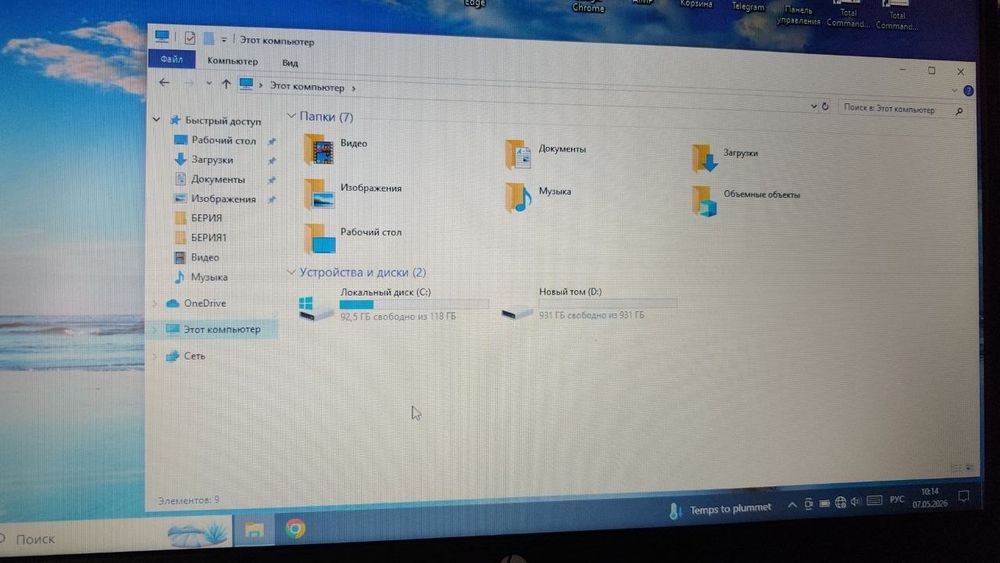Open the Музыка folder icon
This screenshot has width=1000, height=563.
518,197
